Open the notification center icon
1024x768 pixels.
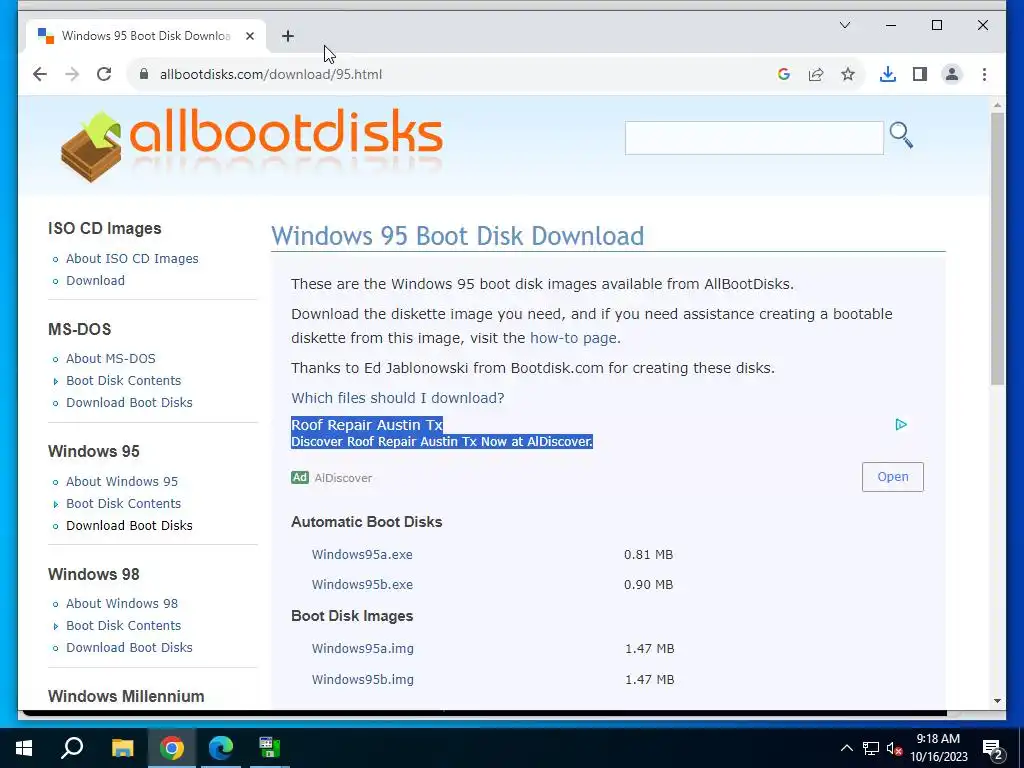[x=993, y=749]
